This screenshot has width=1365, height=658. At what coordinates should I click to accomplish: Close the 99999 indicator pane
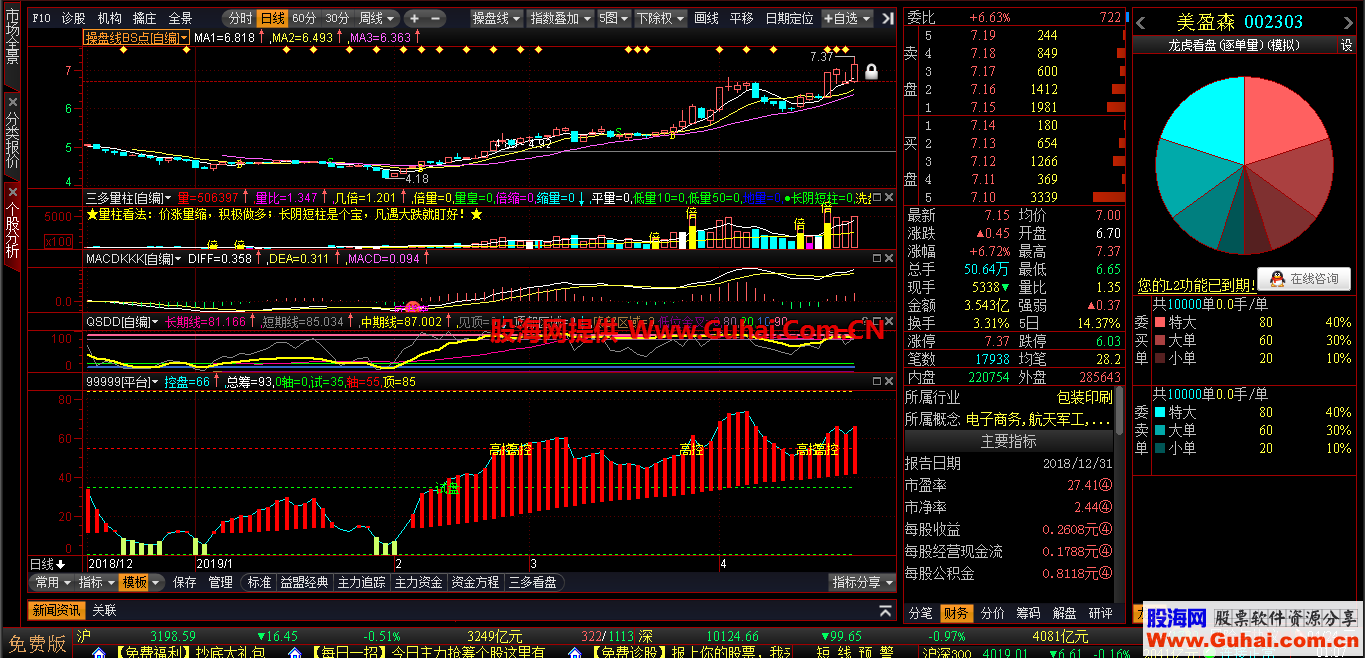pyautogui.click(x=889, y=381)
